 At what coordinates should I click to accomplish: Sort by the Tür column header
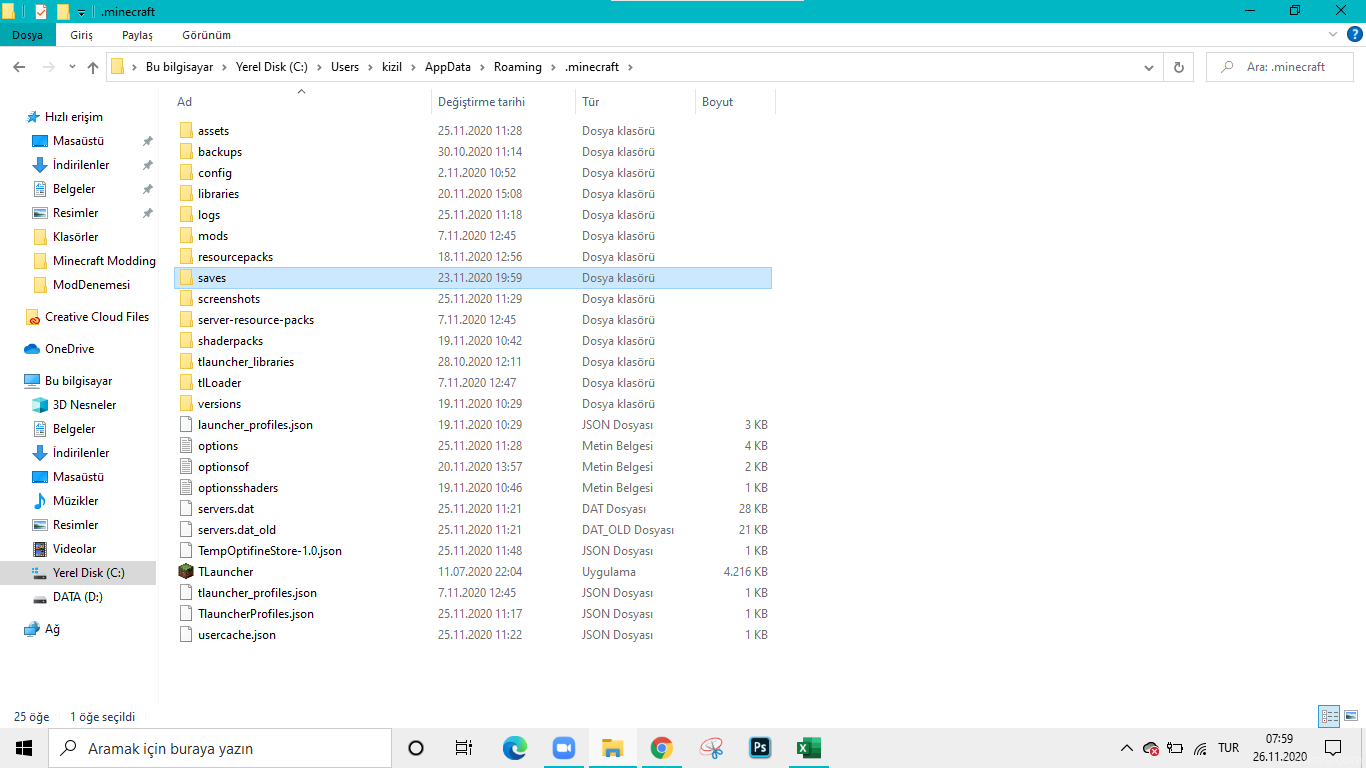point(635,102)
